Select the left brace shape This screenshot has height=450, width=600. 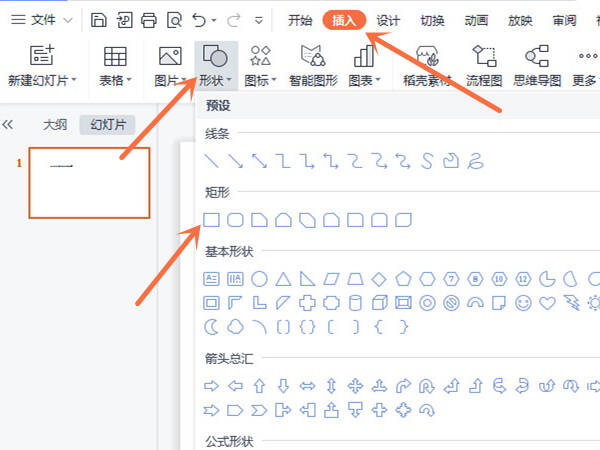pos(379,327)
